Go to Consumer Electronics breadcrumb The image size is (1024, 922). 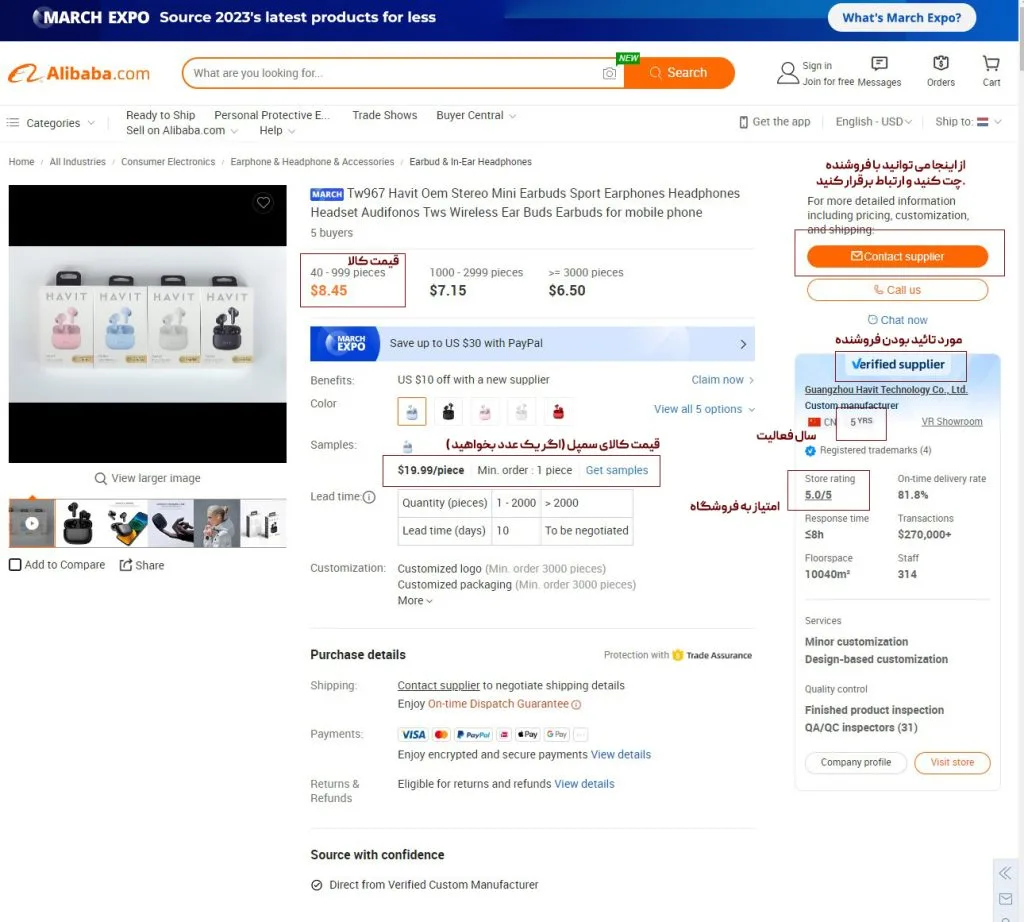click(x=168, y=162)
